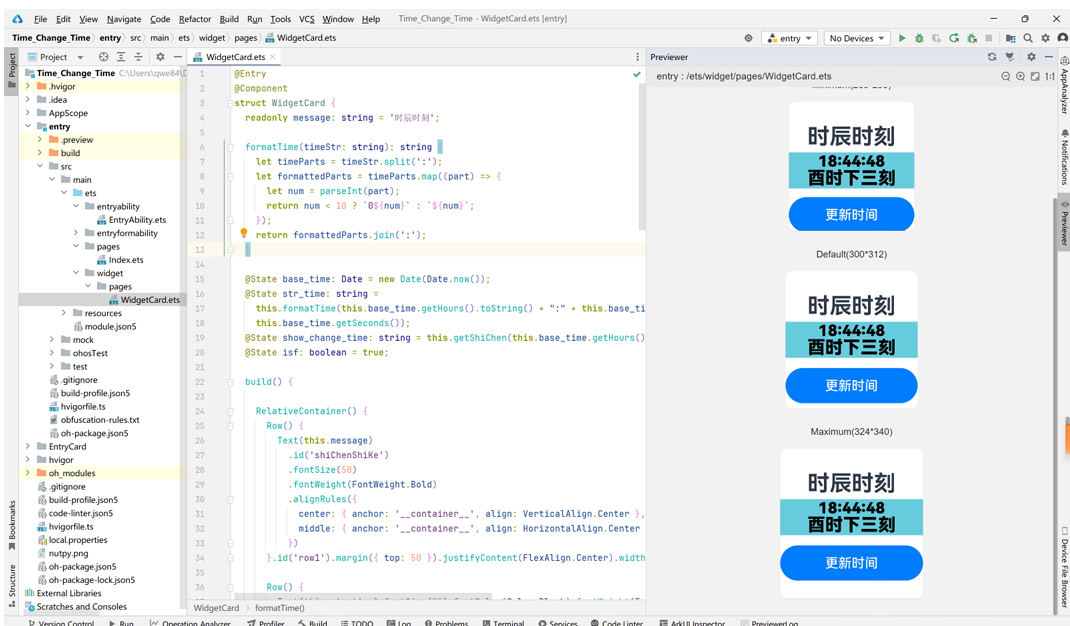The image size is (1070, 626).
Task: Open the File menu
Action: pos(40,19)
